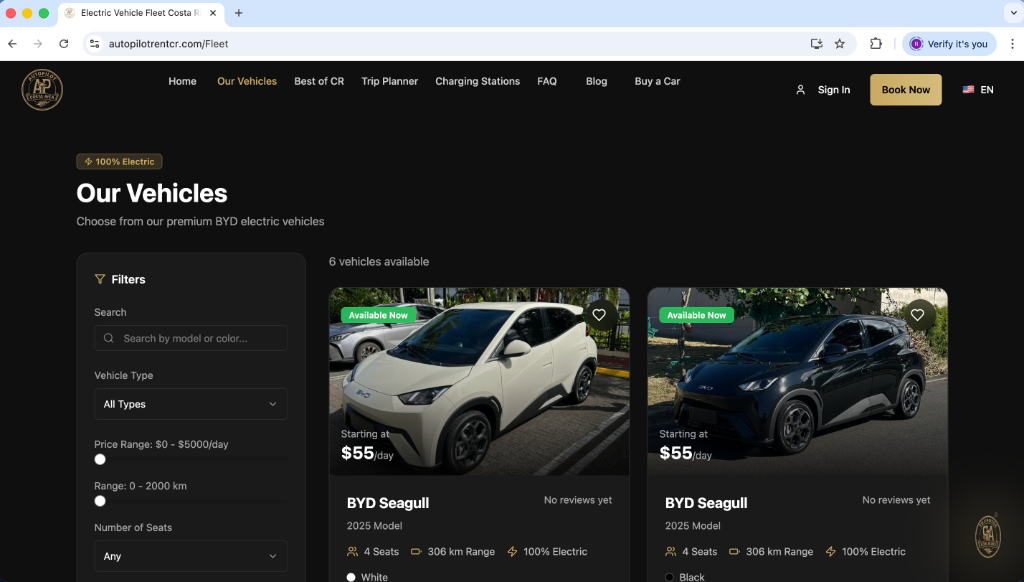1024x582 pixels.
Task: Click the user icon beside Sign In
Action: pos(801,90)
